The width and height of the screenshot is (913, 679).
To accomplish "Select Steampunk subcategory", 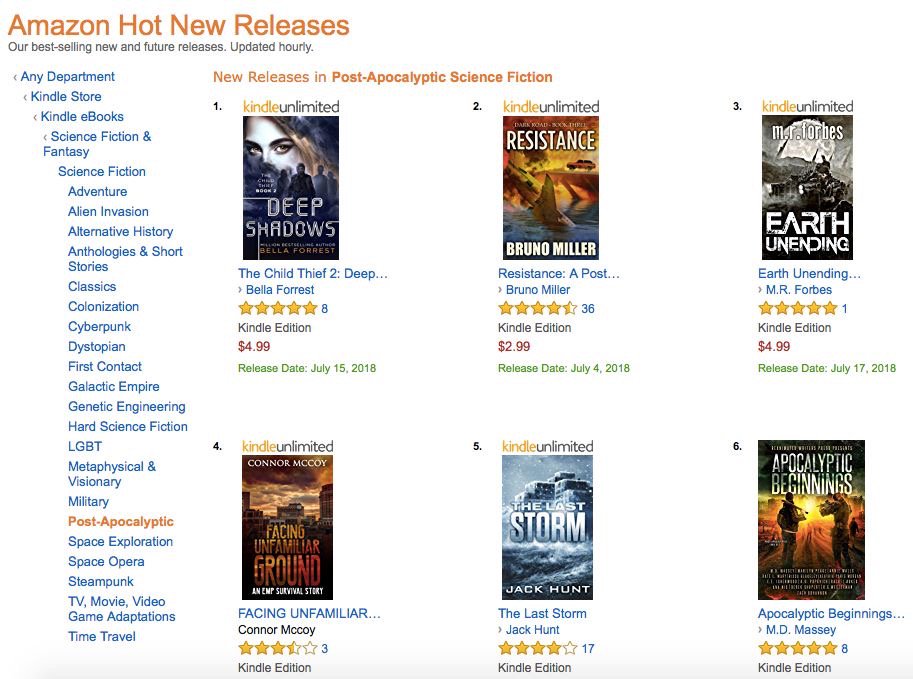I will click(101, 581).
